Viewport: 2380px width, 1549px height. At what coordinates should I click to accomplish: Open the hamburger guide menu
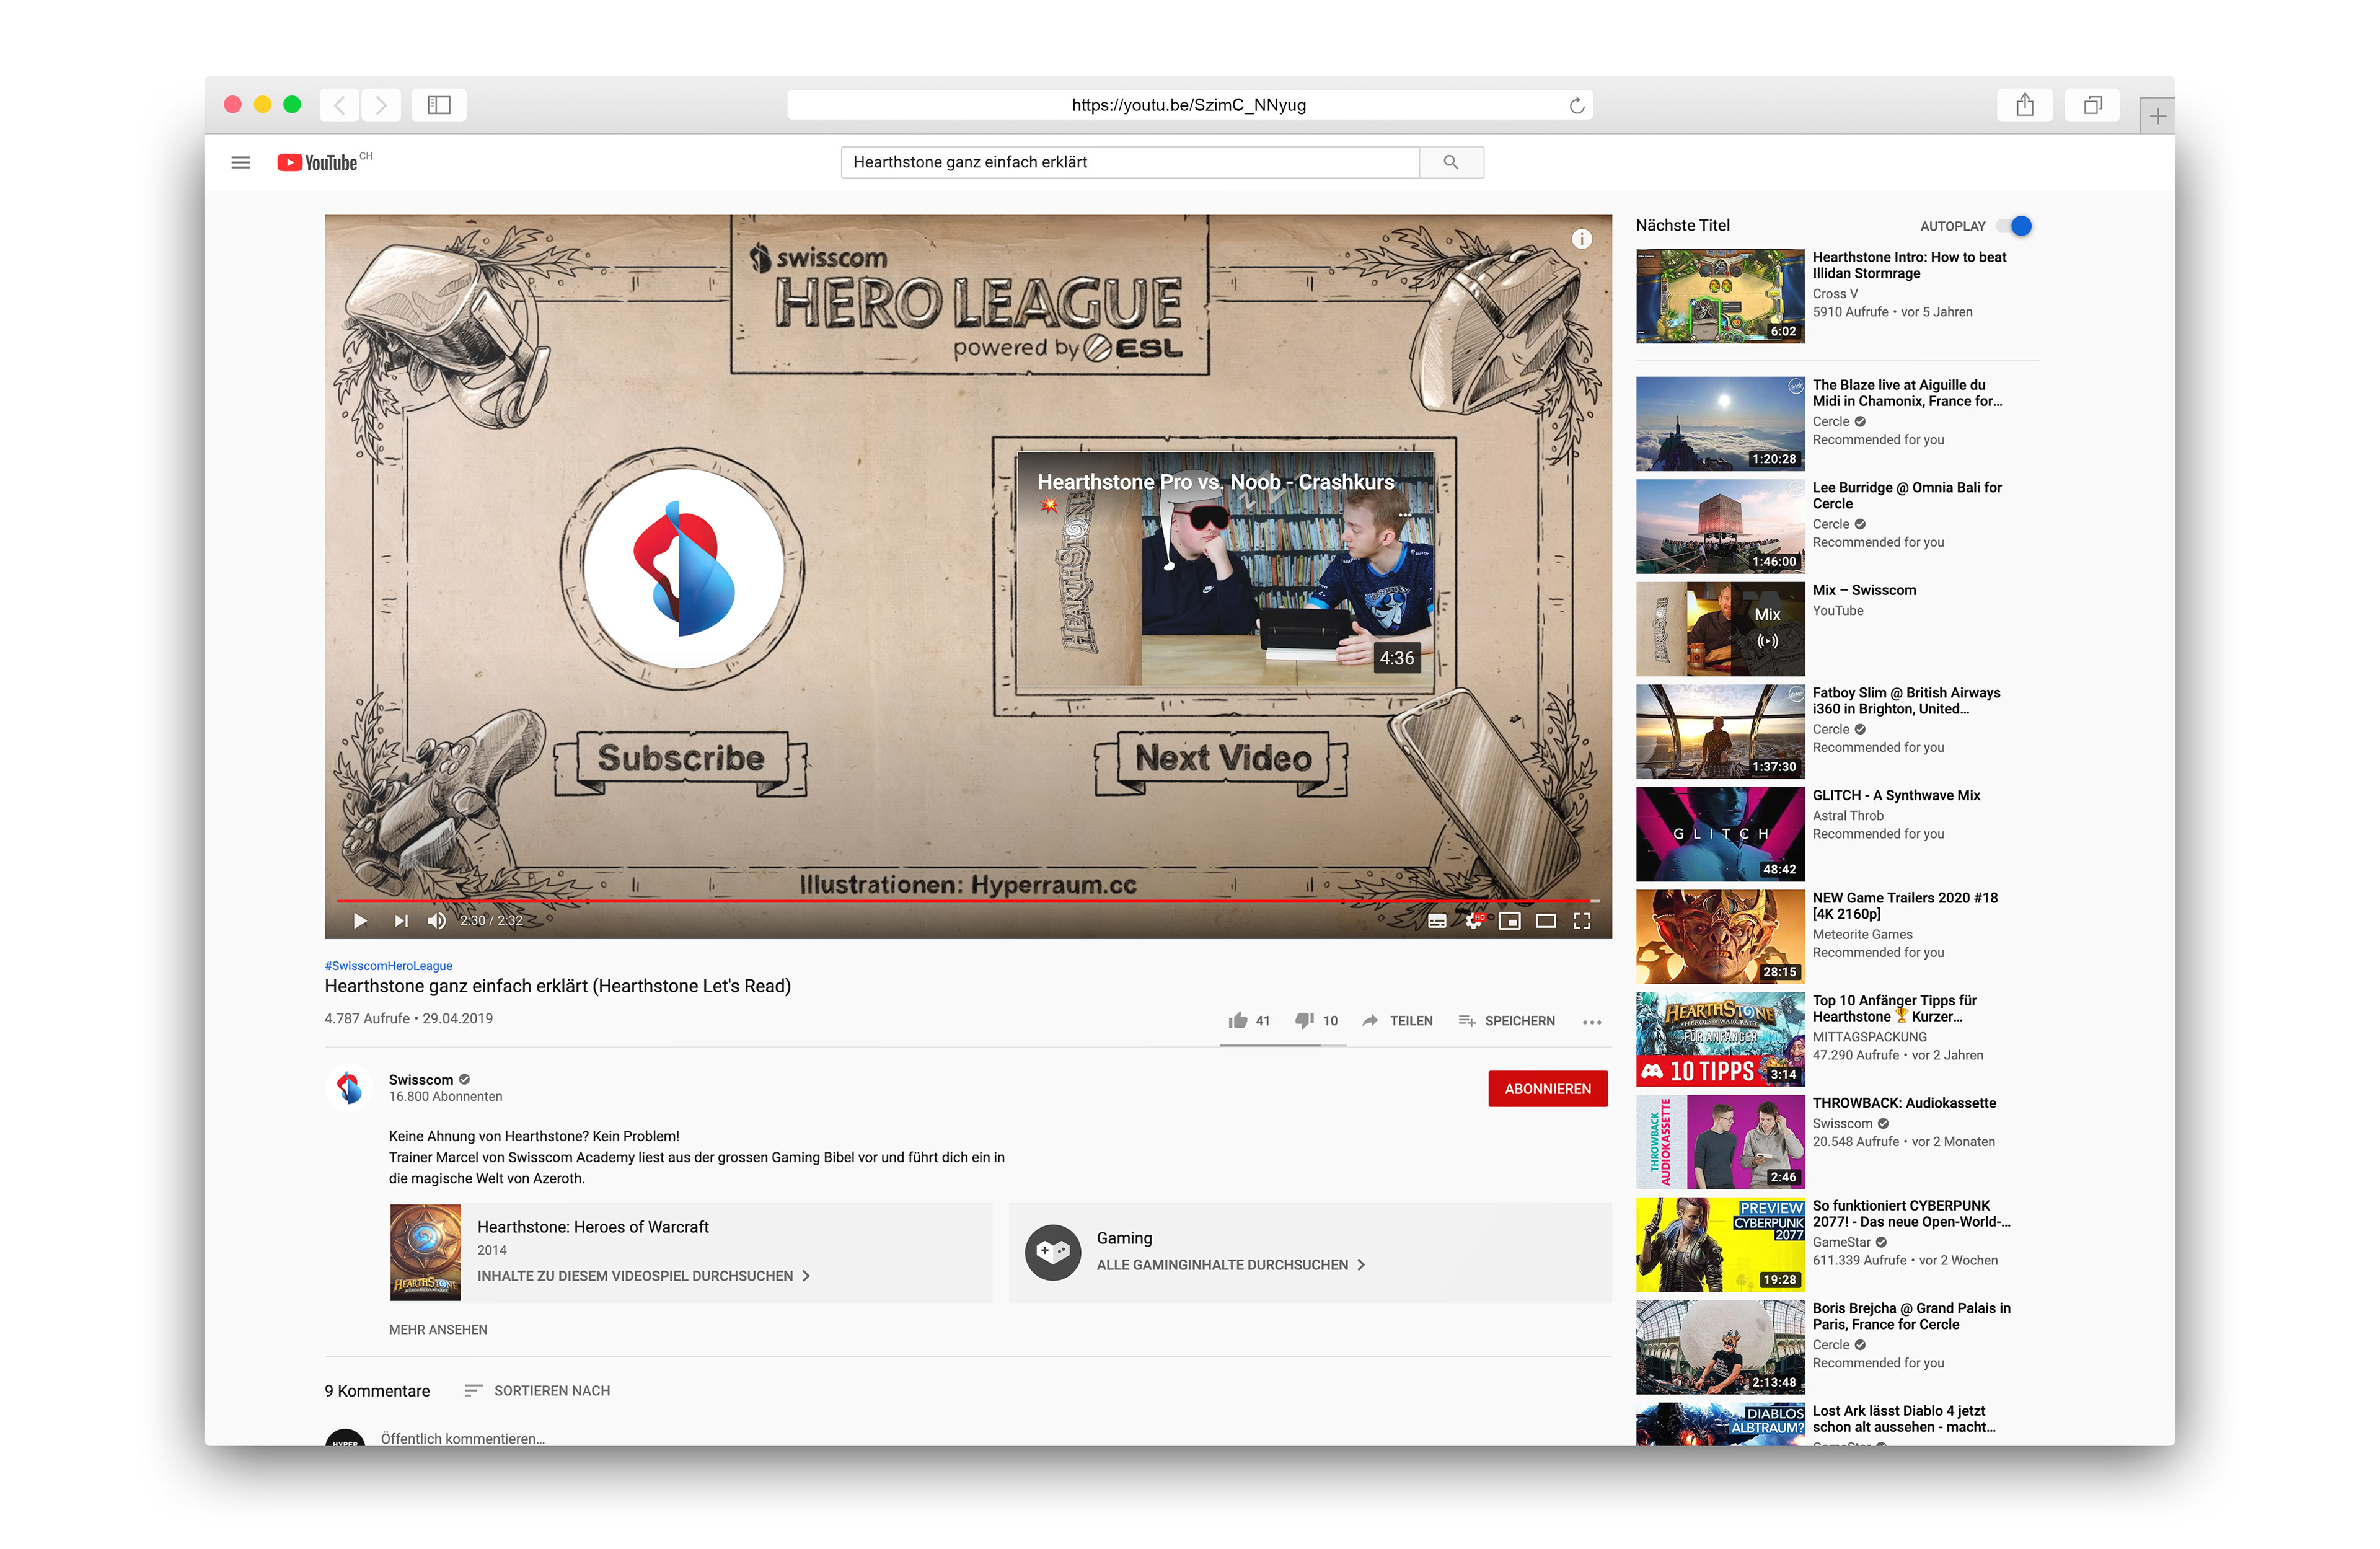click(x=241, y=162)
